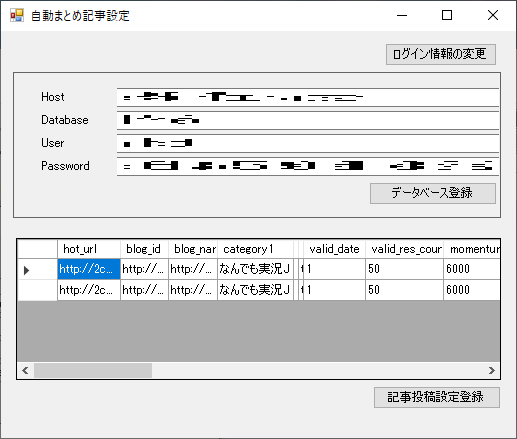Click the ログイン情報の変更 button
The width and height of the screenshot is (517, 439).
[x=441, y=54]
